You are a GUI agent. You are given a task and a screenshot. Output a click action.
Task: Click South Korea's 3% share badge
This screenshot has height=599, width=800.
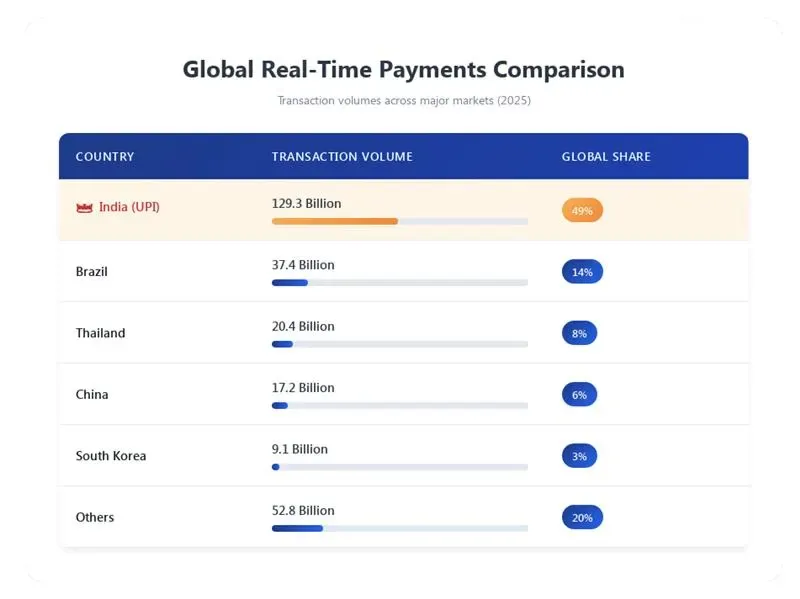[579, 457]
